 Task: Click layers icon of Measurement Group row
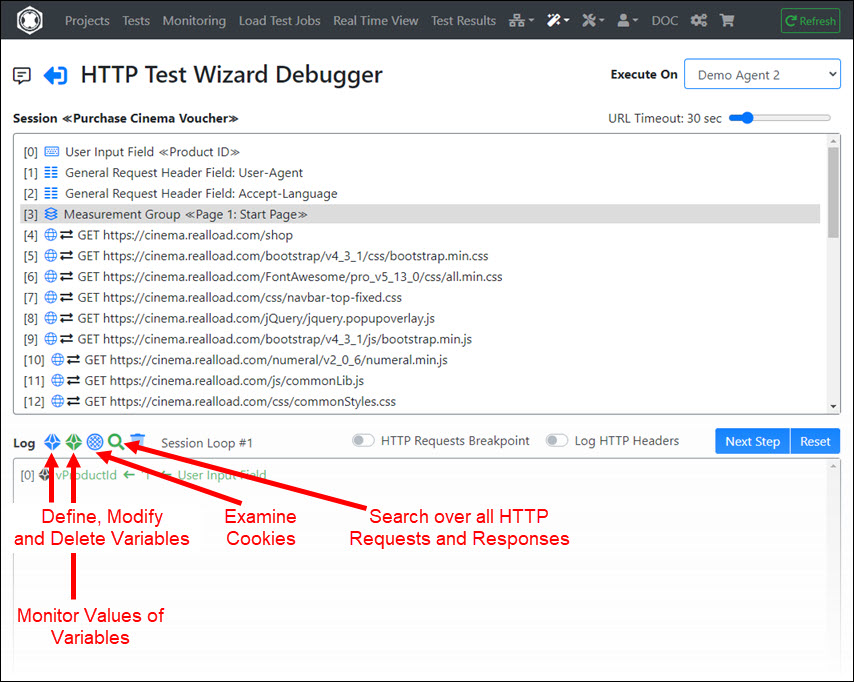point(51,214)
